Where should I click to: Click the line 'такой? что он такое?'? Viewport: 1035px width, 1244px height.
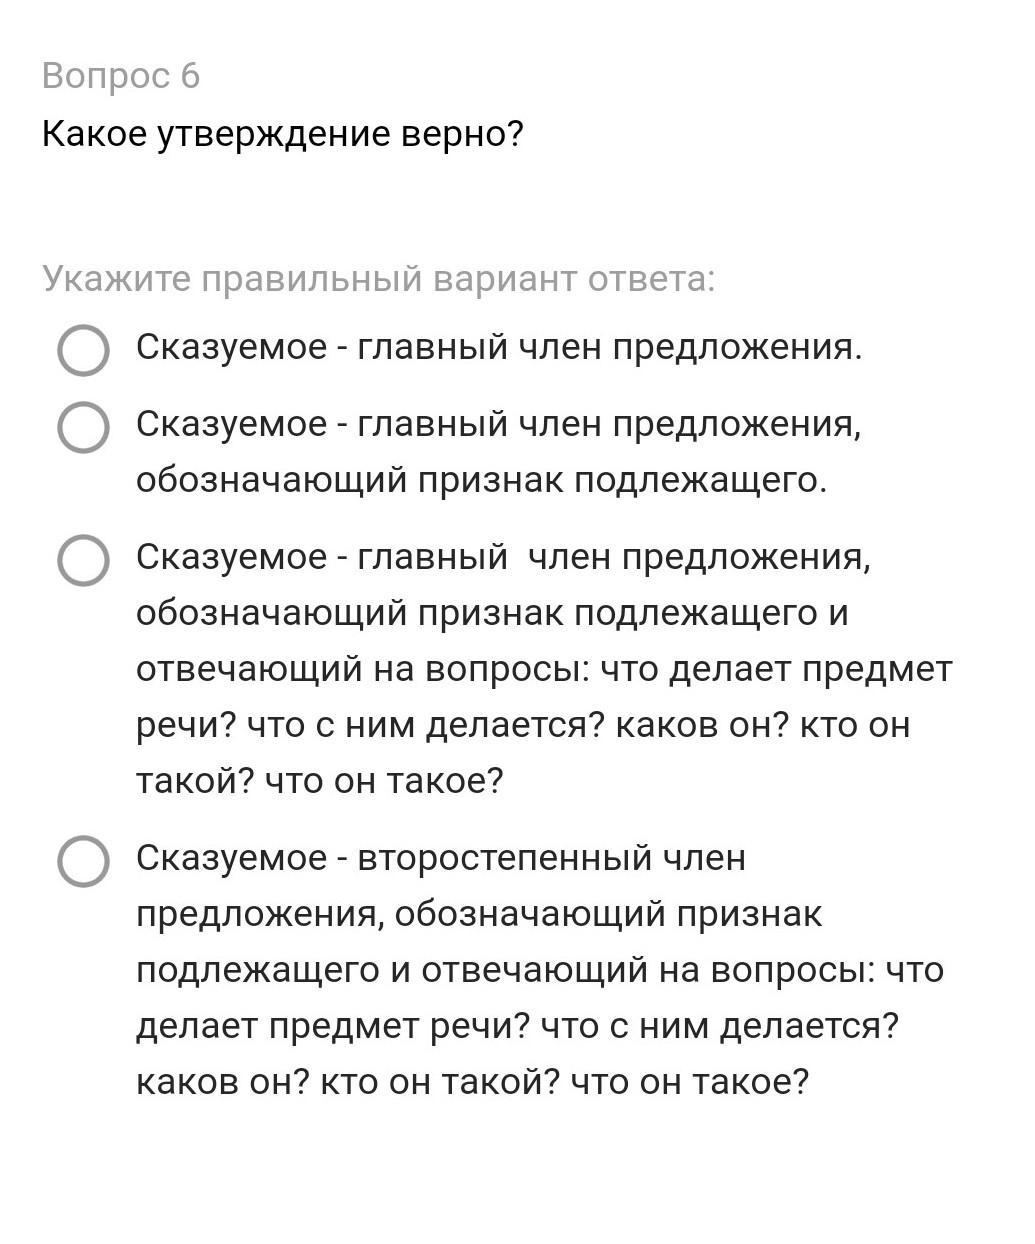319,781
